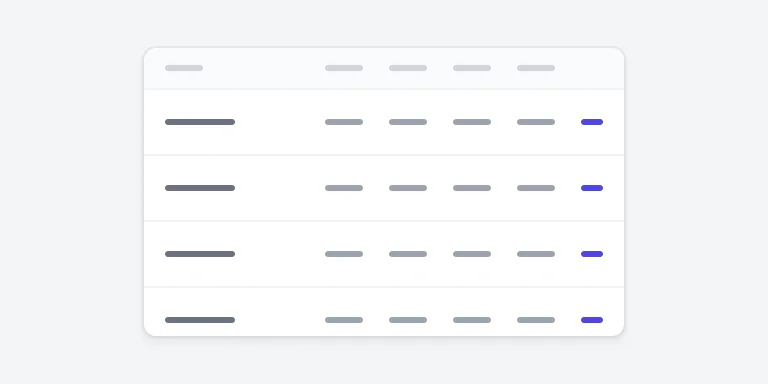Viewport: 768px width, 384px height.
Task: Click the fourth column header placeholder
Action: point(472,68)
